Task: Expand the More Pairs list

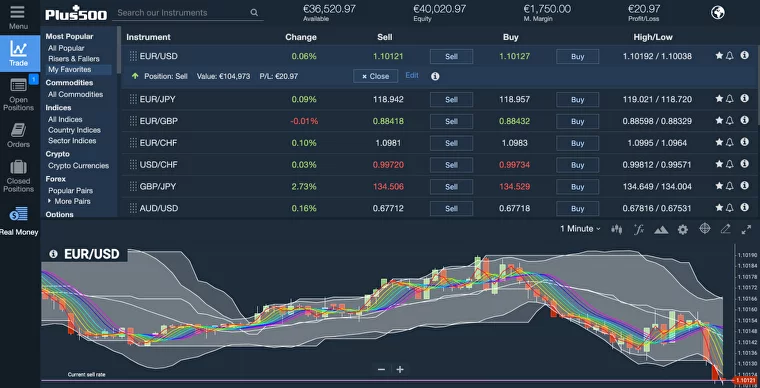Action: (69, 201)
